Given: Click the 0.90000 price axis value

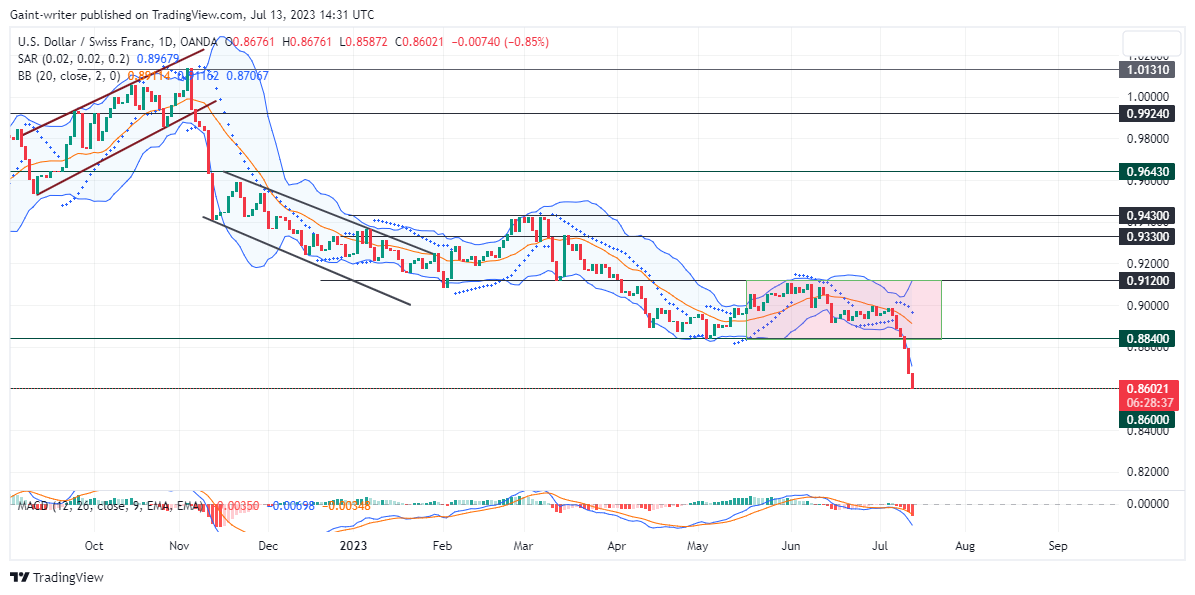Looking at the screenshot, I should pyautogui.click(x=1147, y=305).
